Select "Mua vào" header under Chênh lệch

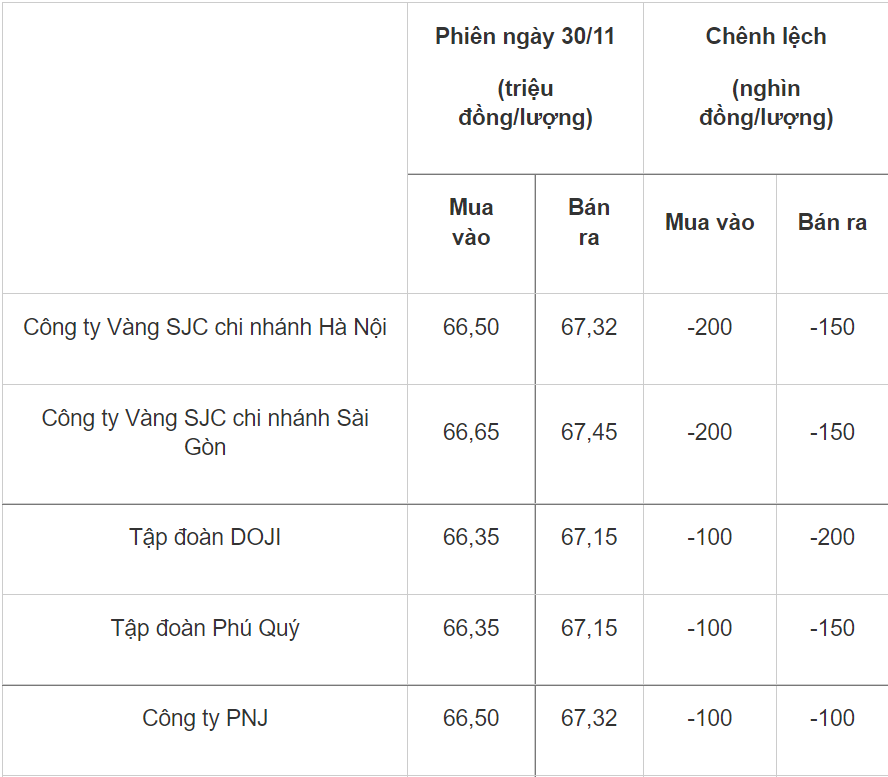pos(709,222)
